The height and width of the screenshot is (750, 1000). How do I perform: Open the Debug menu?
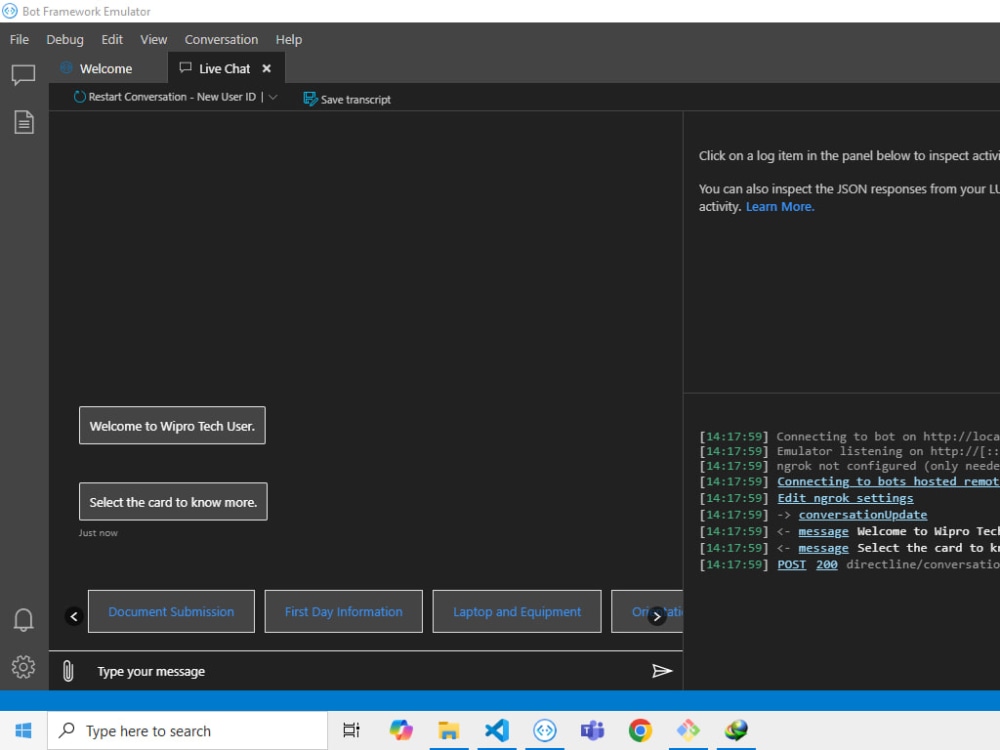coord(64,39)
